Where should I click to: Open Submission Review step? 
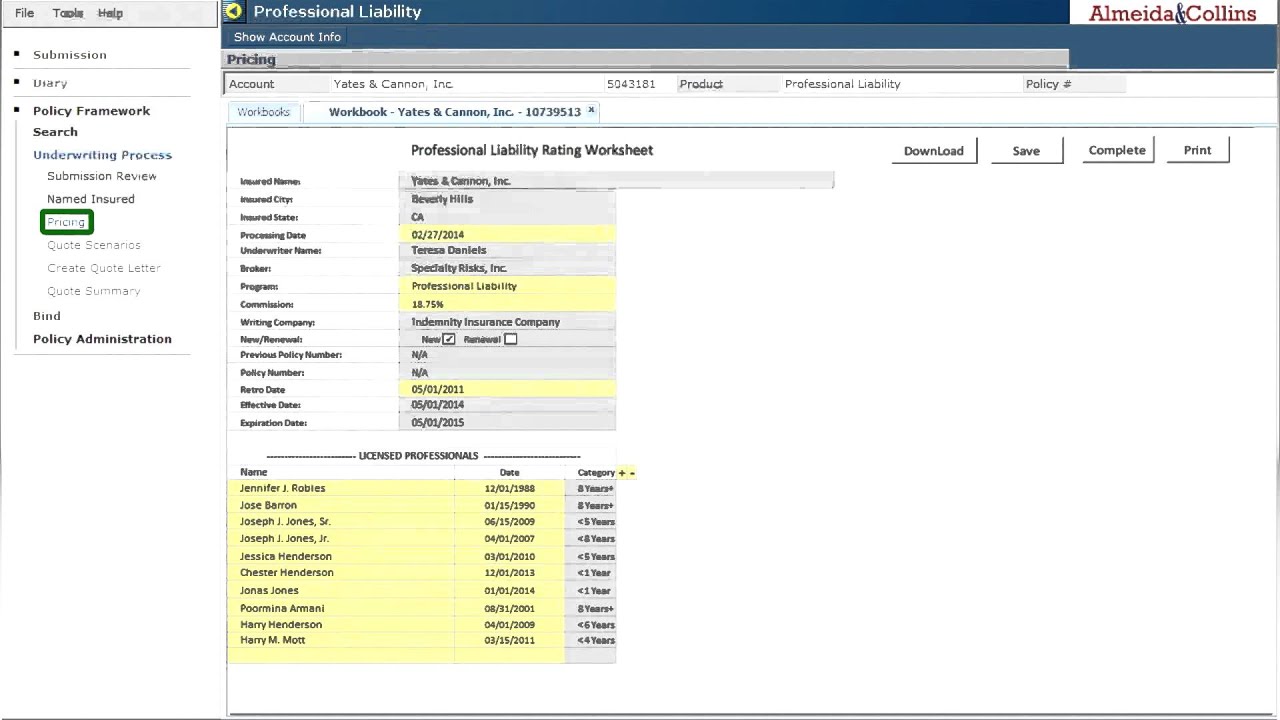click(102, 176)
